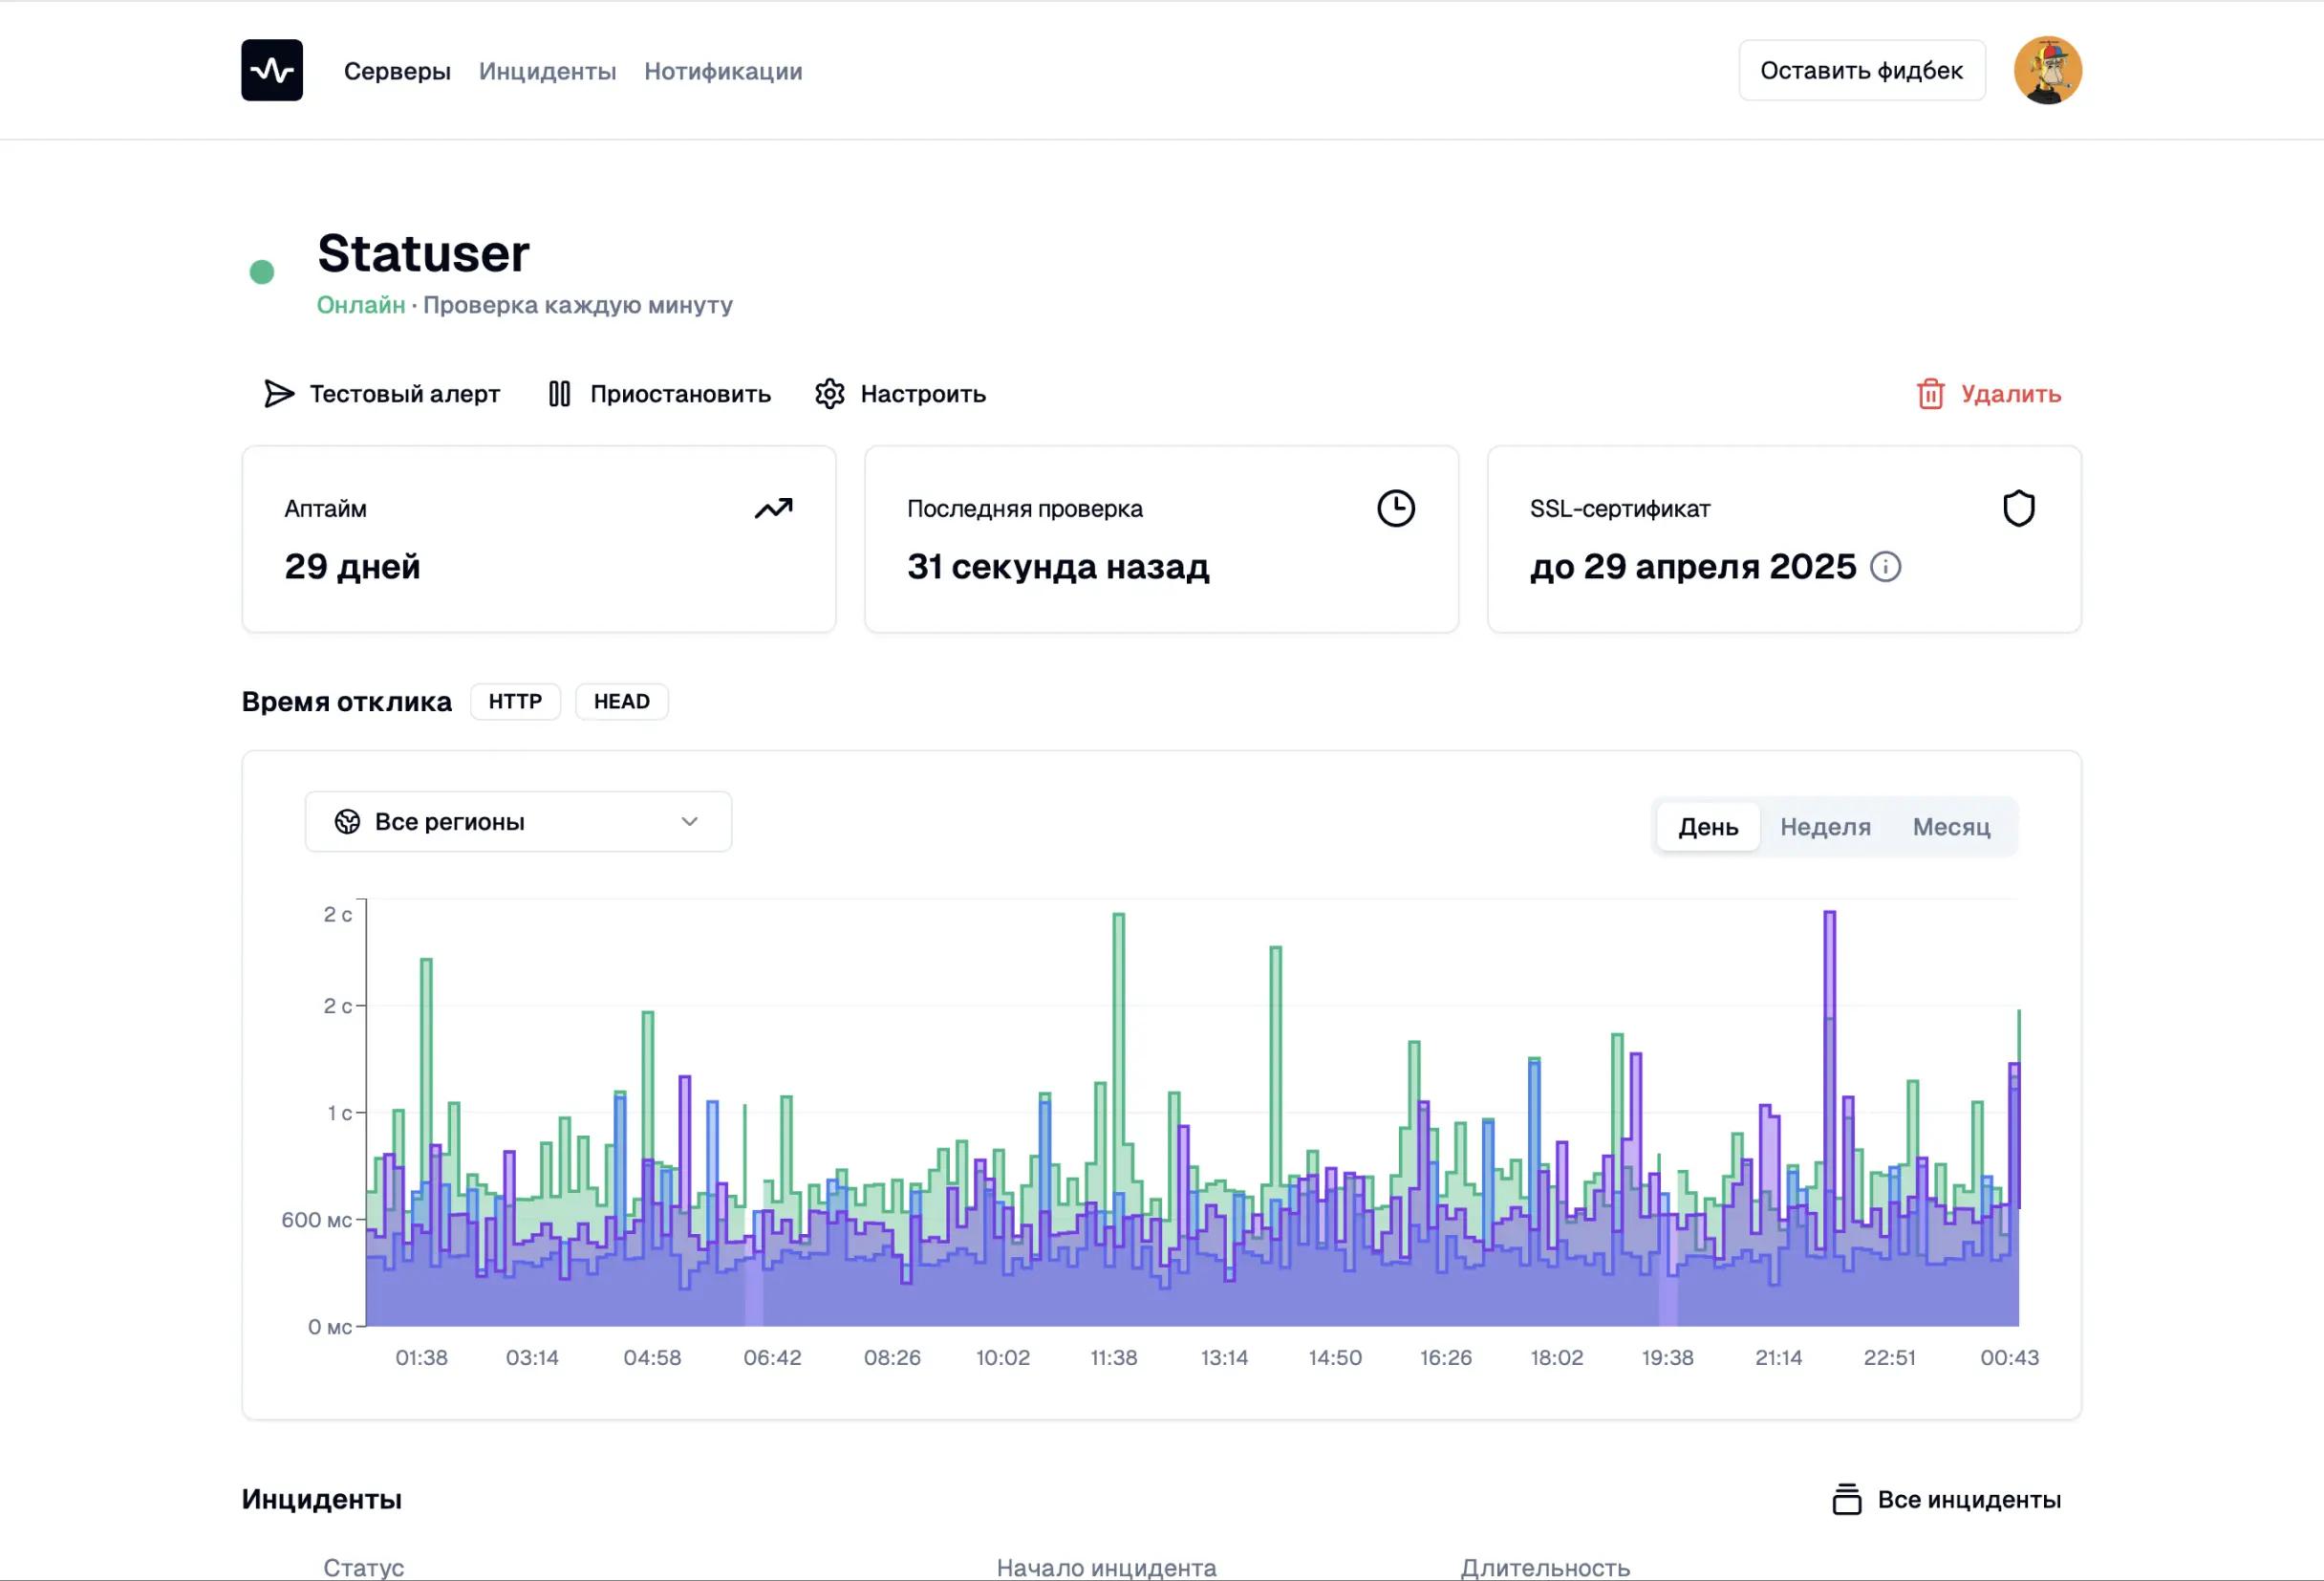Click the SSL certificate shield icon
Image resolution: width=2324 pixels, height=1581 pixels.
coord(2019,508)
